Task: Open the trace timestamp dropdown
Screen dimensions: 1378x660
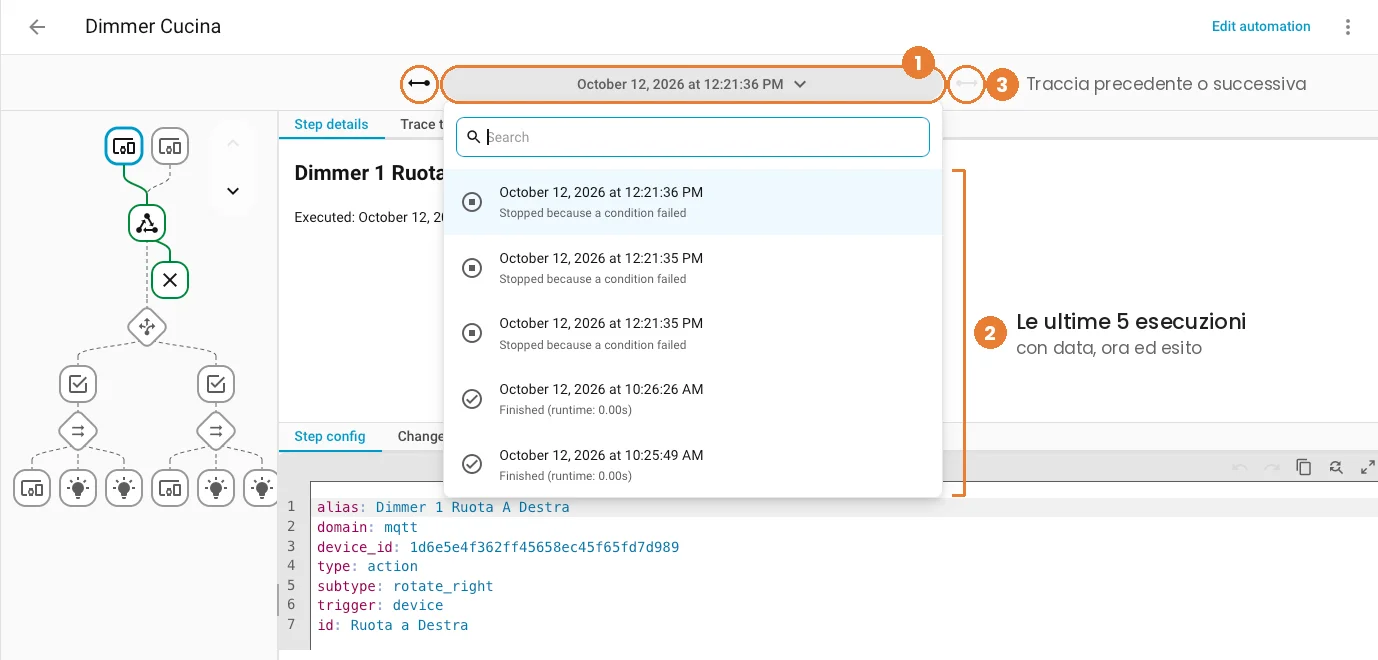Action: tap(692, 84)
